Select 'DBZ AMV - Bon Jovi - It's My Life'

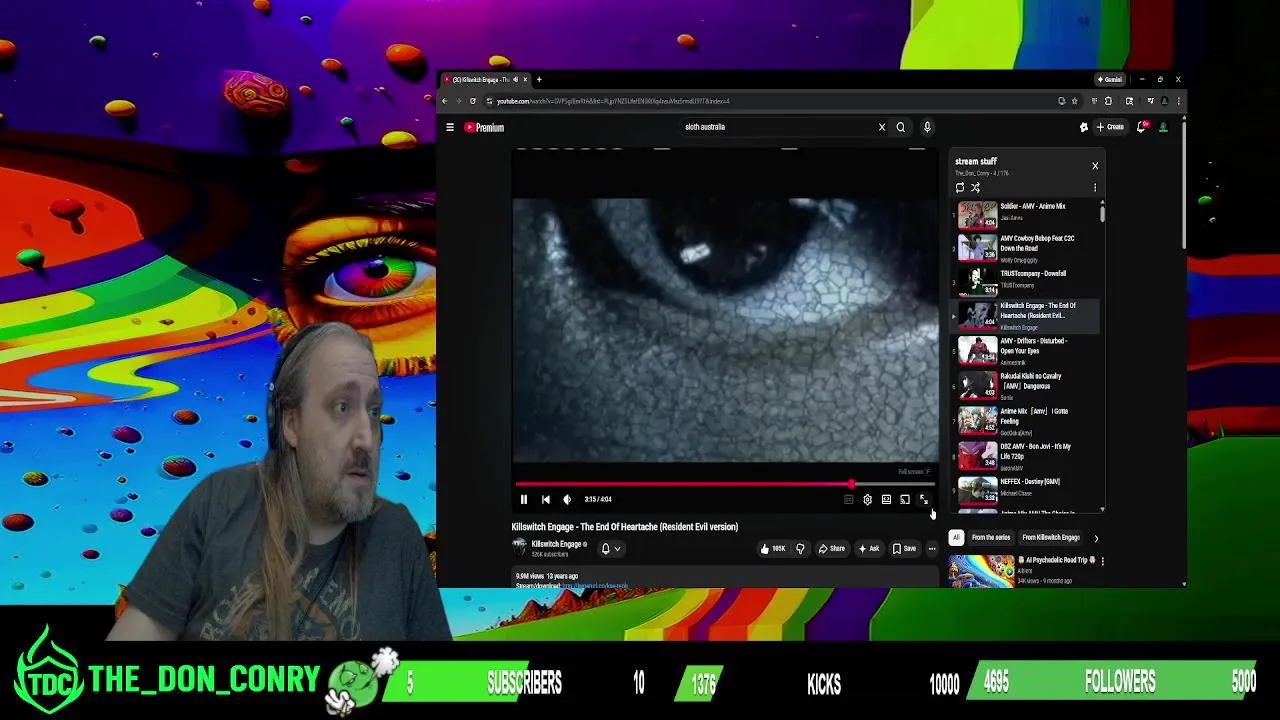coord(1025,456)
